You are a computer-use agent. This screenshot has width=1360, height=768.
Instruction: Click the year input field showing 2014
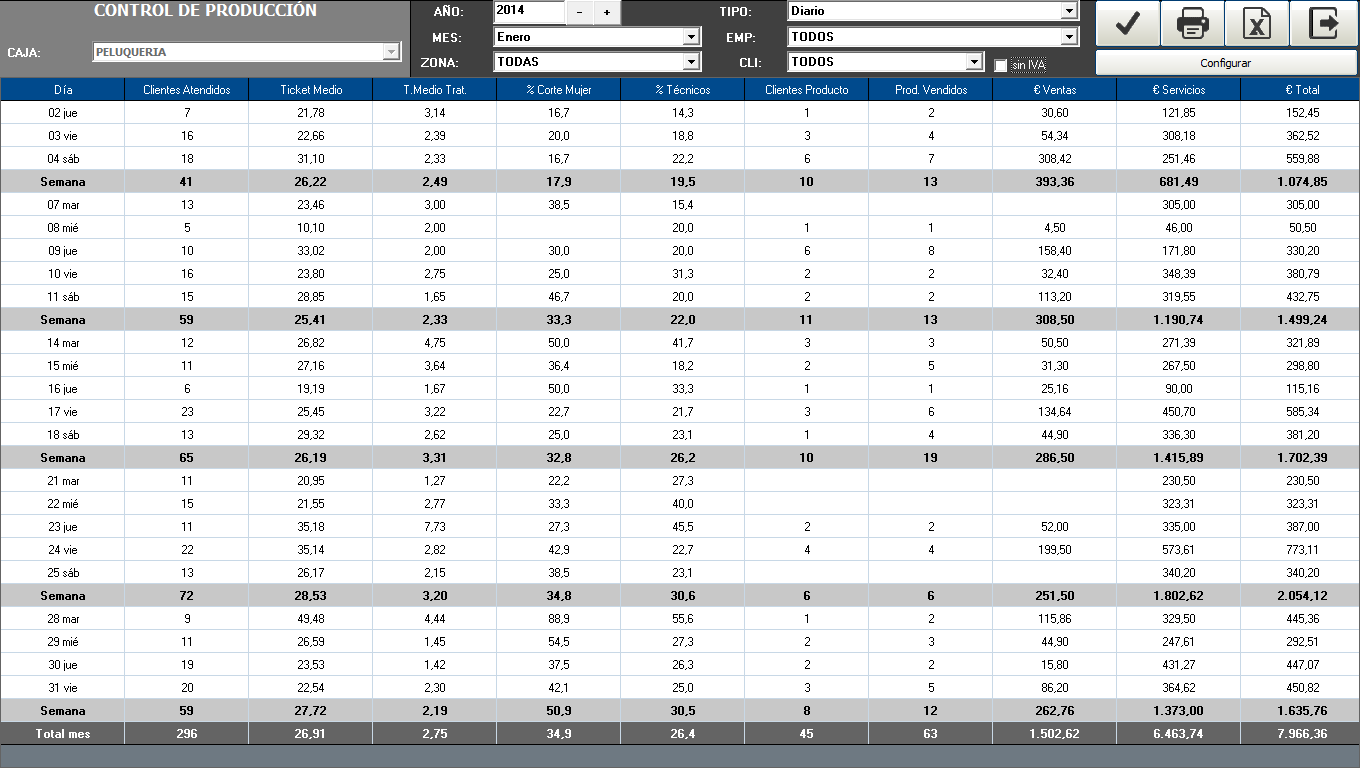coord(529,11)
